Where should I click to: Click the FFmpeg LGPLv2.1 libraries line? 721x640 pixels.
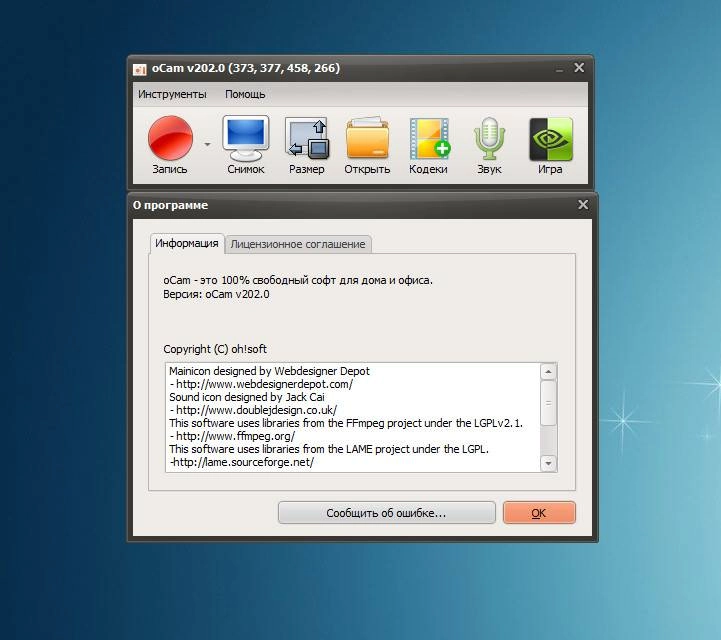tap(346, 423)
